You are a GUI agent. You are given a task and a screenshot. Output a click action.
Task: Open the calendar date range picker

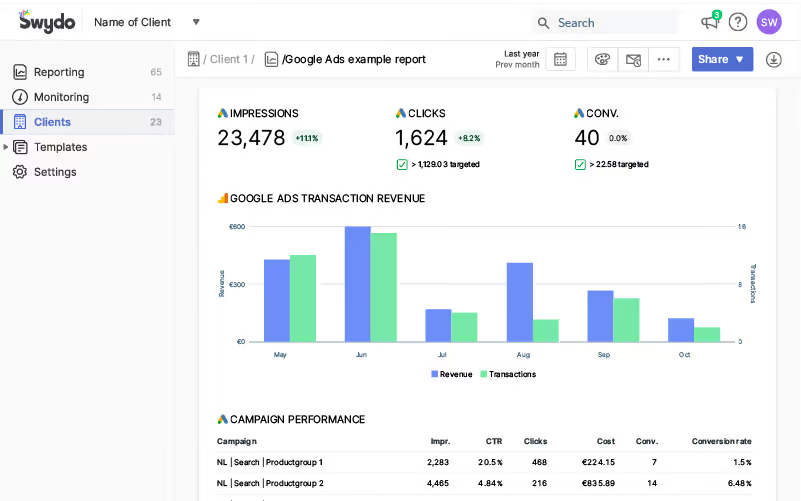560,60
